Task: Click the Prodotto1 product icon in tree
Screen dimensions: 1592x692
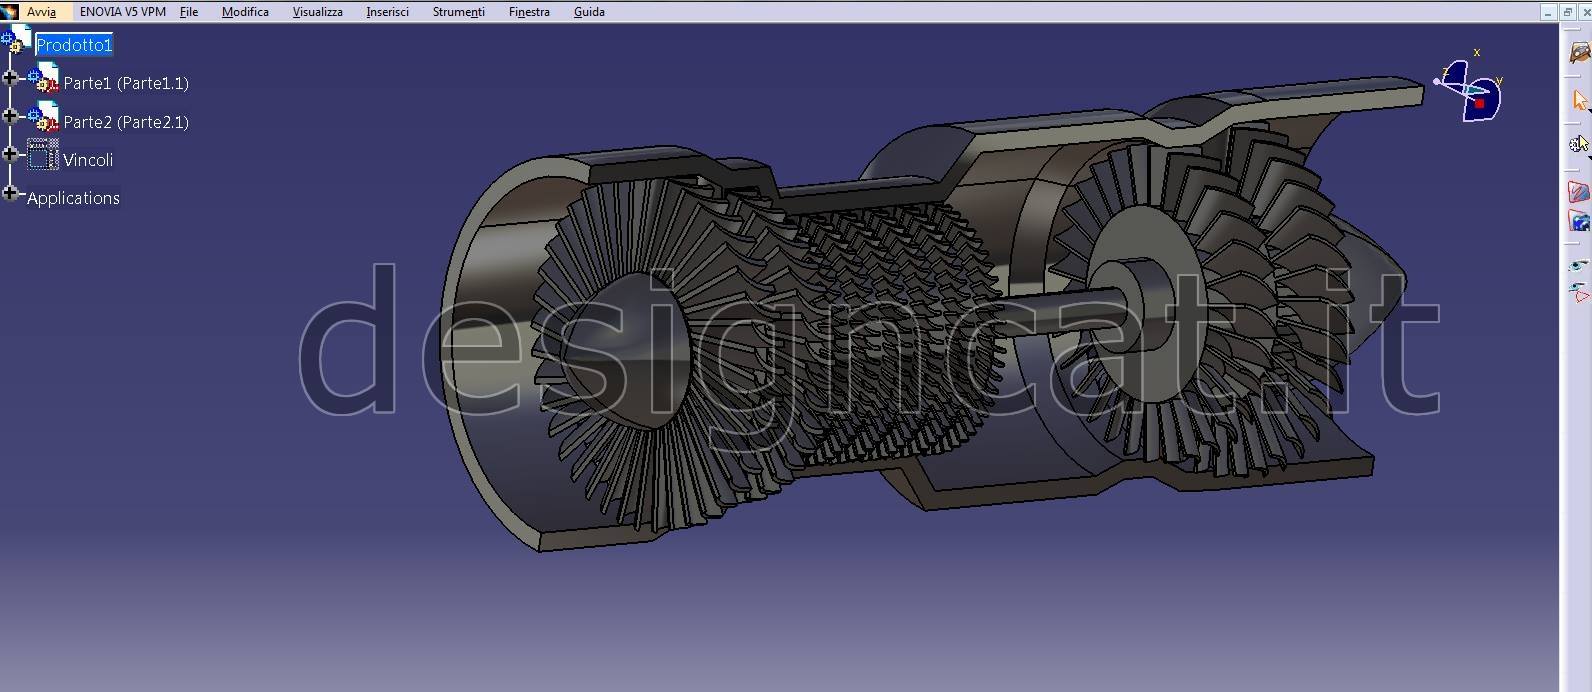Action: tap(17, 41)
